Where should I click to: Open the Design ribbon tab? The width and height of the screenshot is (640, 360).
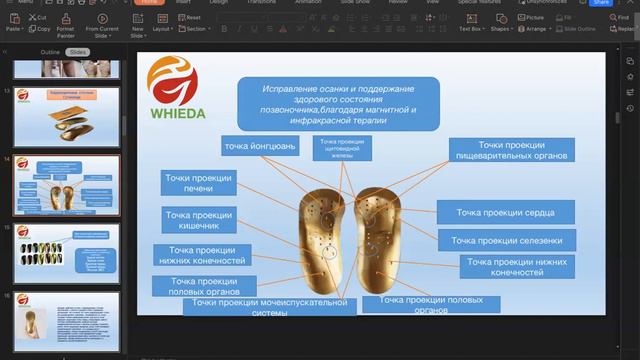pyautogui.click(x=219, y=2)
